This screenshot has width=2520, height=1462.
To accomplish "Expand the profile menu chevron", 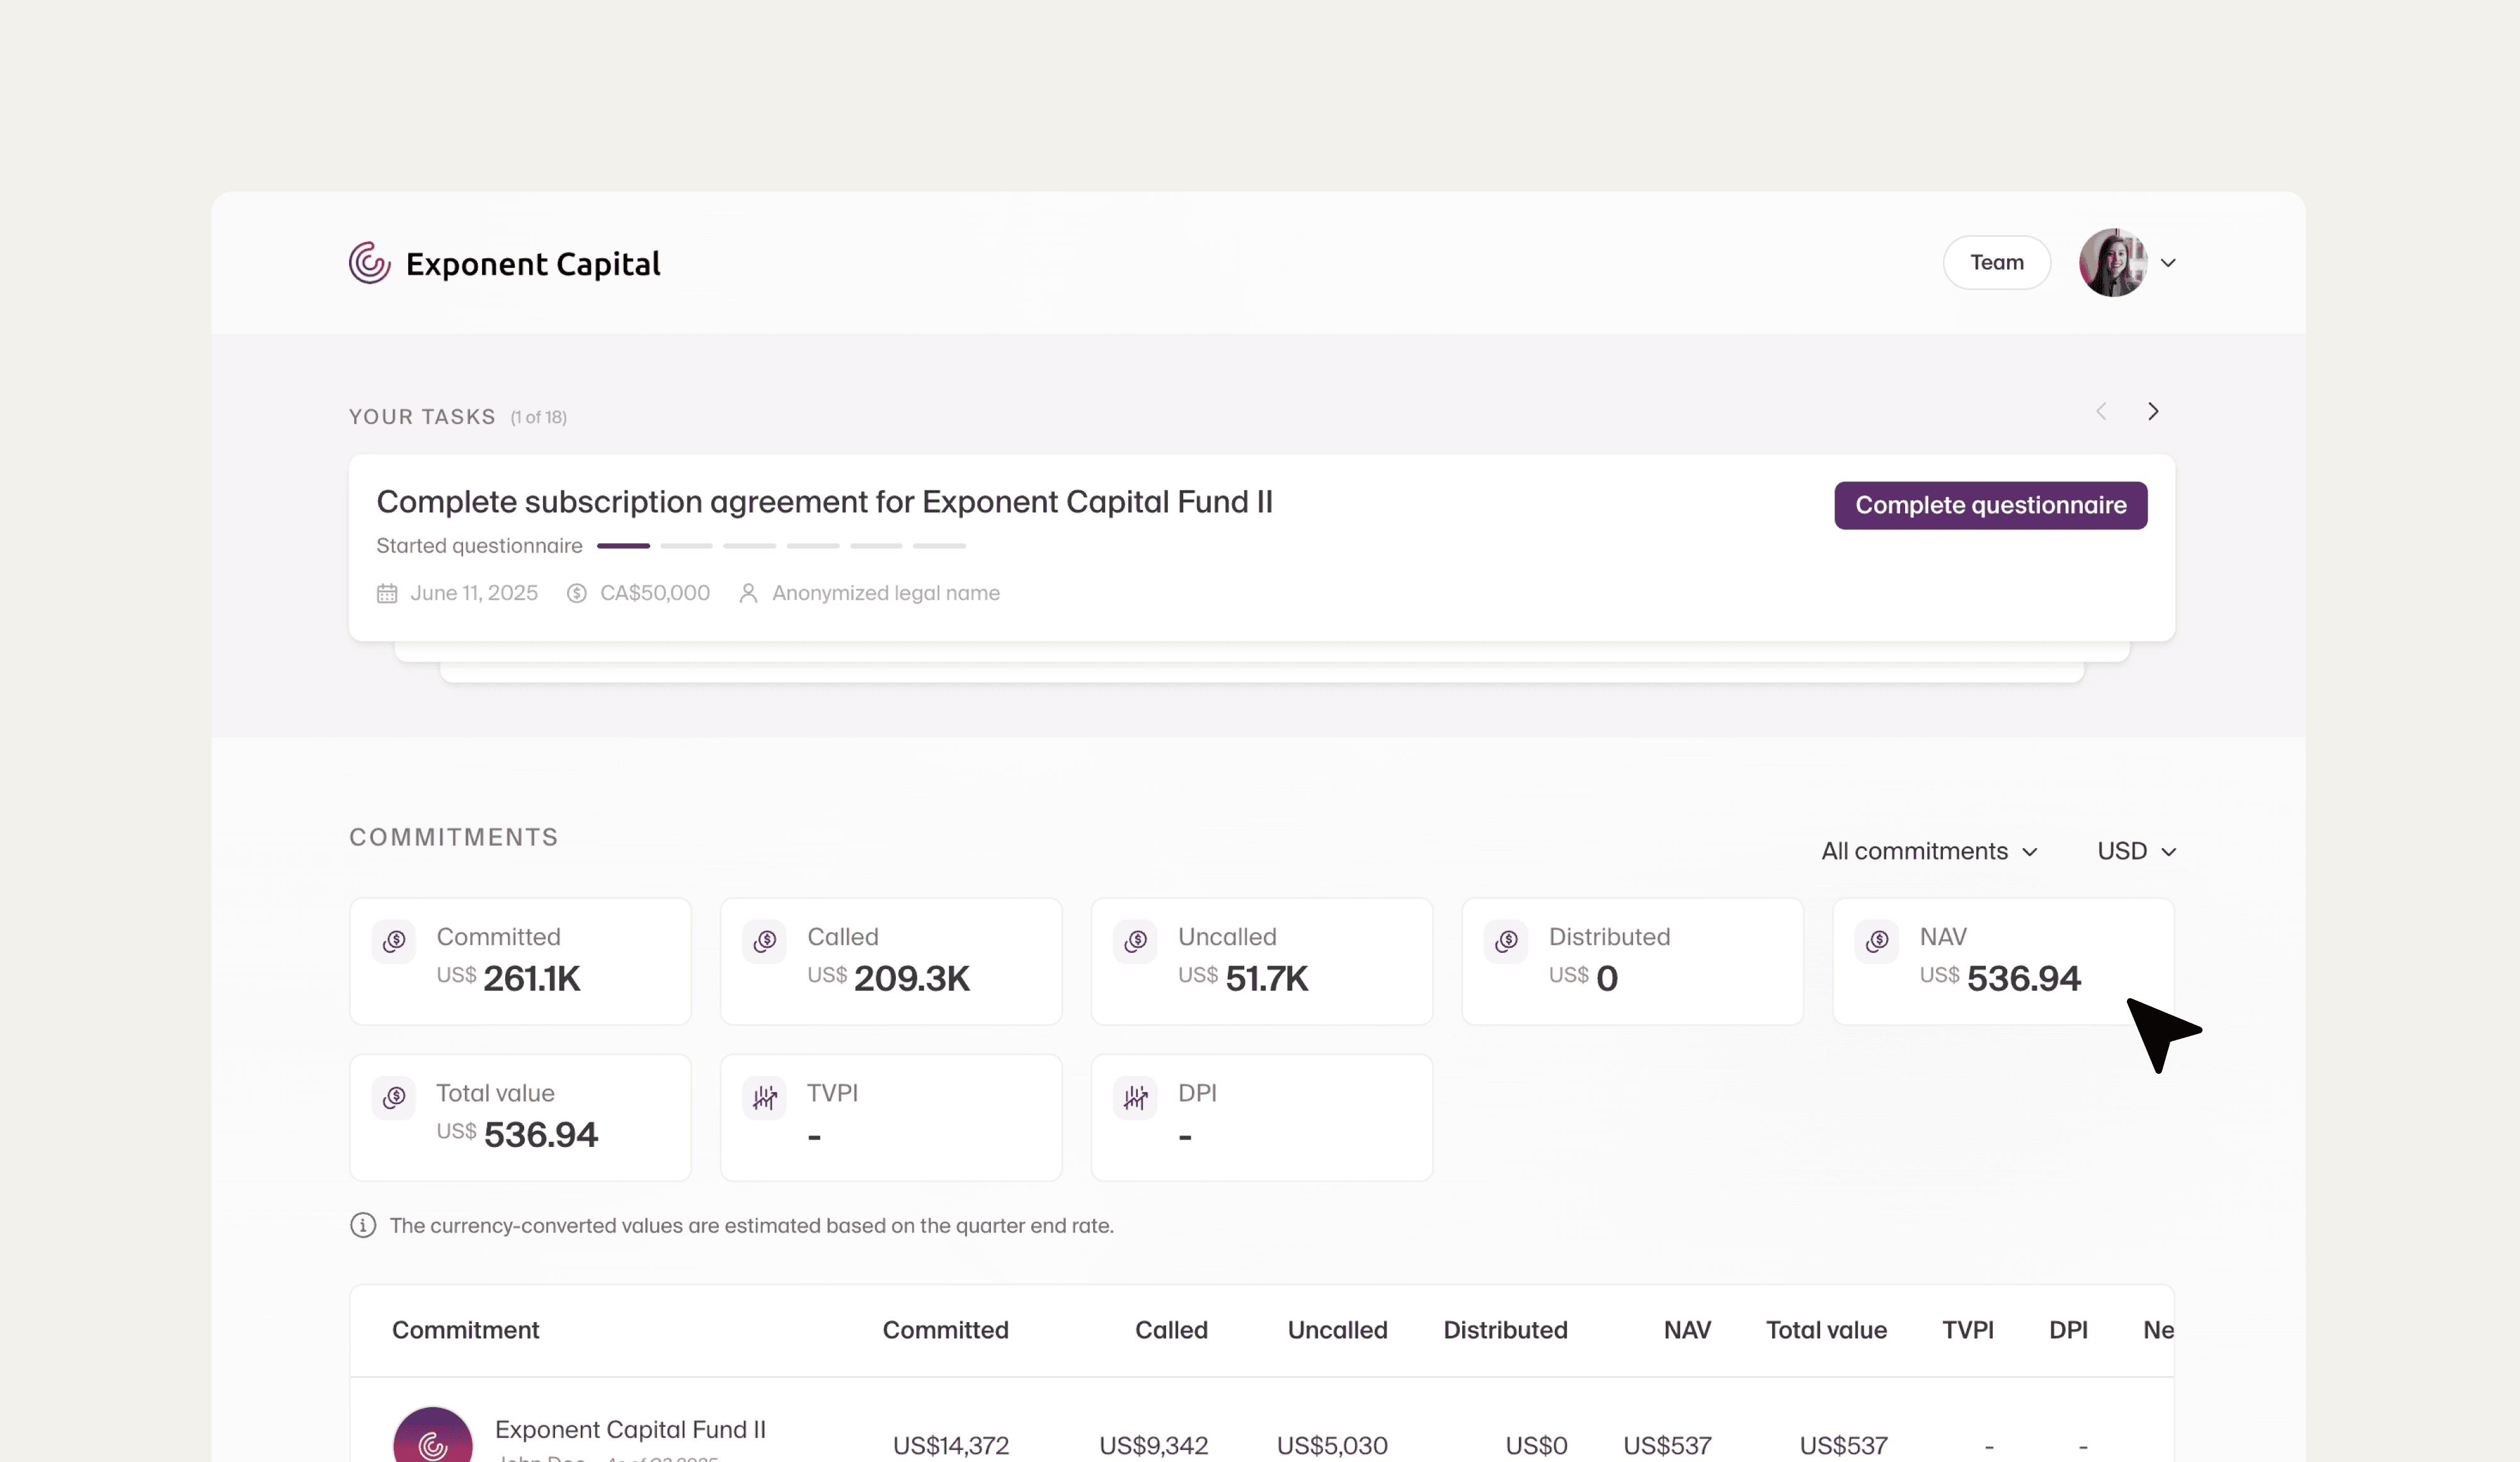I will (x=2168, y=263).
